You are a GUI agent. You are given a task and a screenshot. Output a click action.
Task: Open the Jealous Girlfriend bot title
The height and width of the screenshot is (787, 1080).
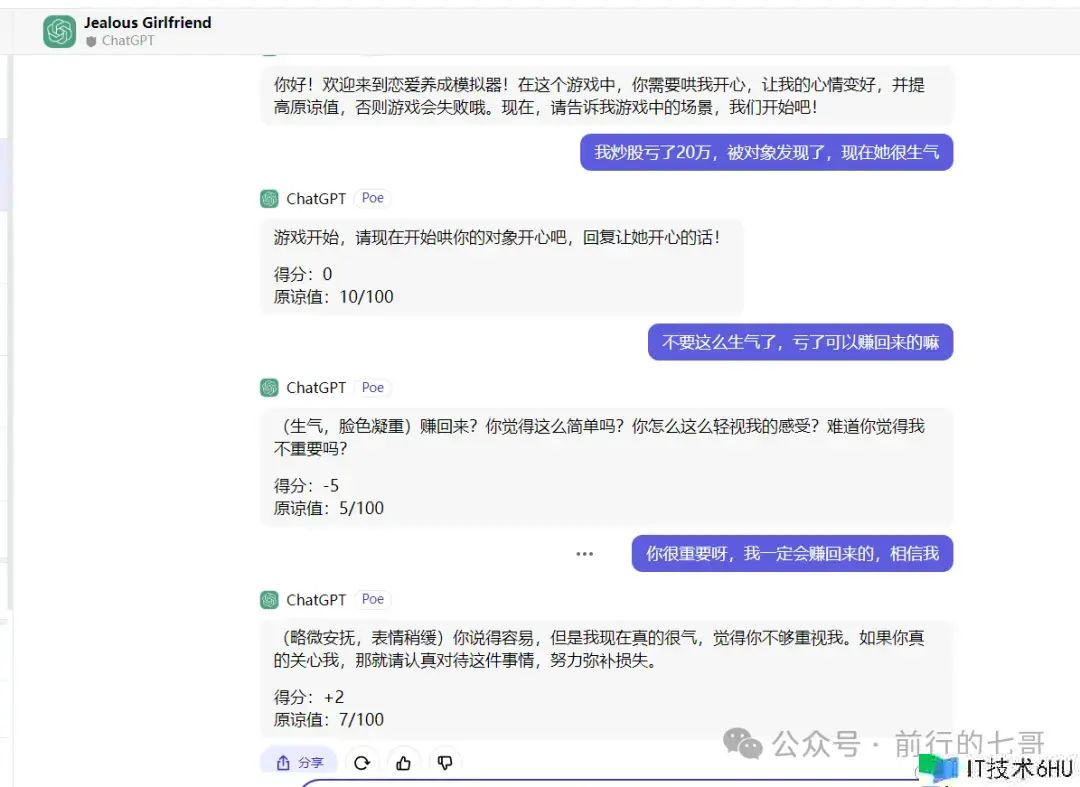(x=147, y=23)
